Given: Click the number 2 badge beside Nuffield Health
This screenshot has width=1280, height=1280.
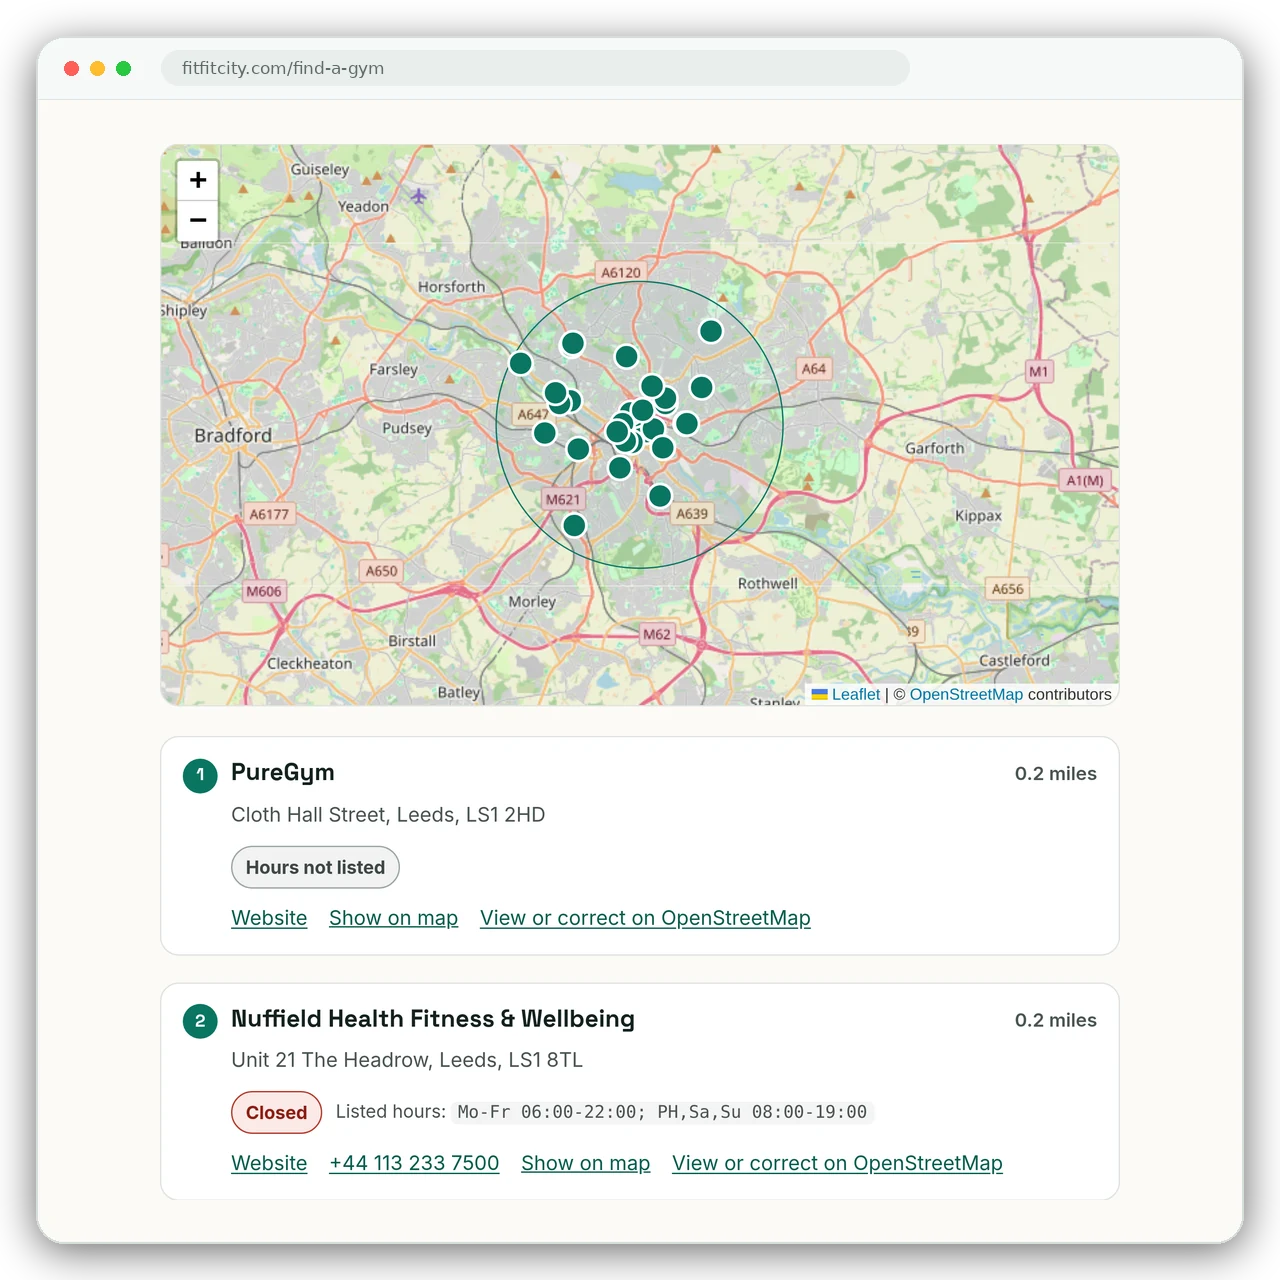Looking at the screenshot, I should (x=200, y=1021).
